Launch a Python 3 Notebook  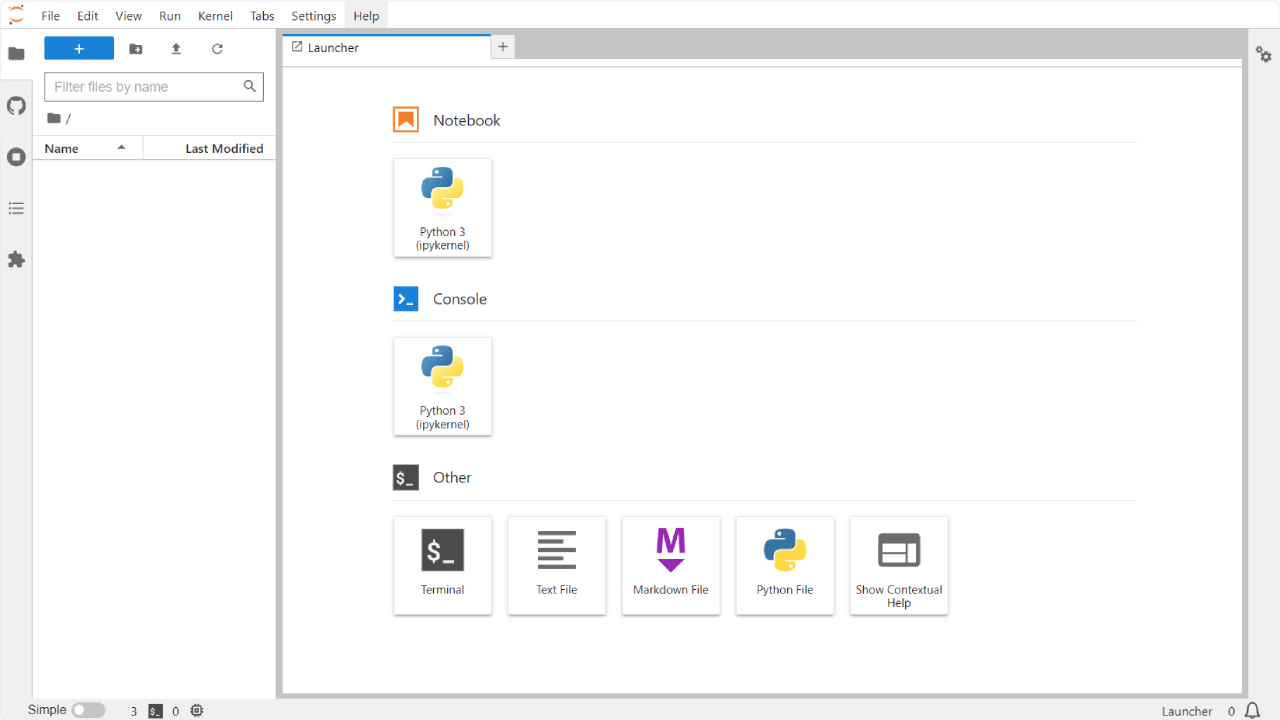tap(443, 208)
